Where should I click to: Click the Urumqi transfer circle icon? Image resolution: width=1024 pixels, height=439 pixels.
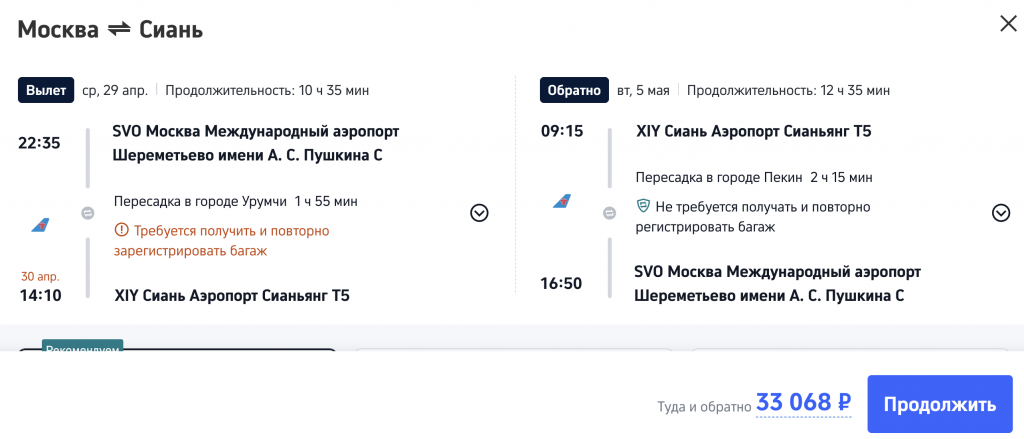point(87,212)
